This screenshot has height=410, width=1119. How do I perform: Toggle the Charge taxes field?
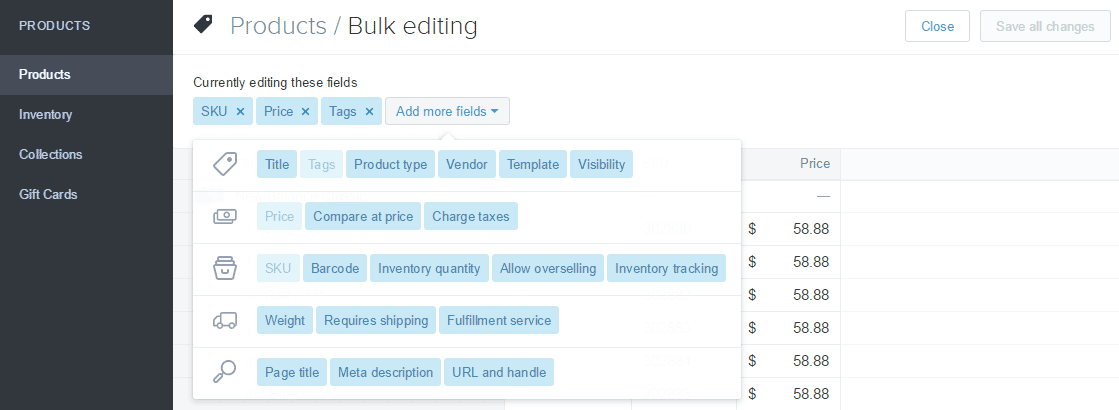pos(470,216)
